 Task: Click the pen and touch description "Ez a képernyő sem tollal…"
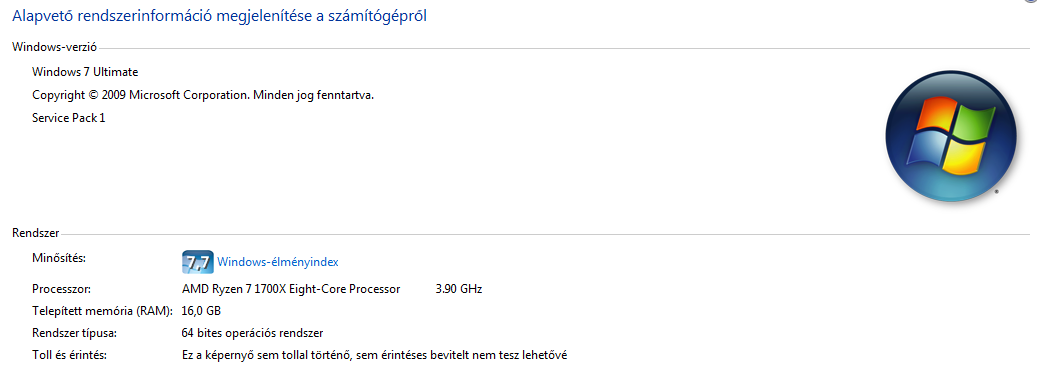[x=374, y=355]
